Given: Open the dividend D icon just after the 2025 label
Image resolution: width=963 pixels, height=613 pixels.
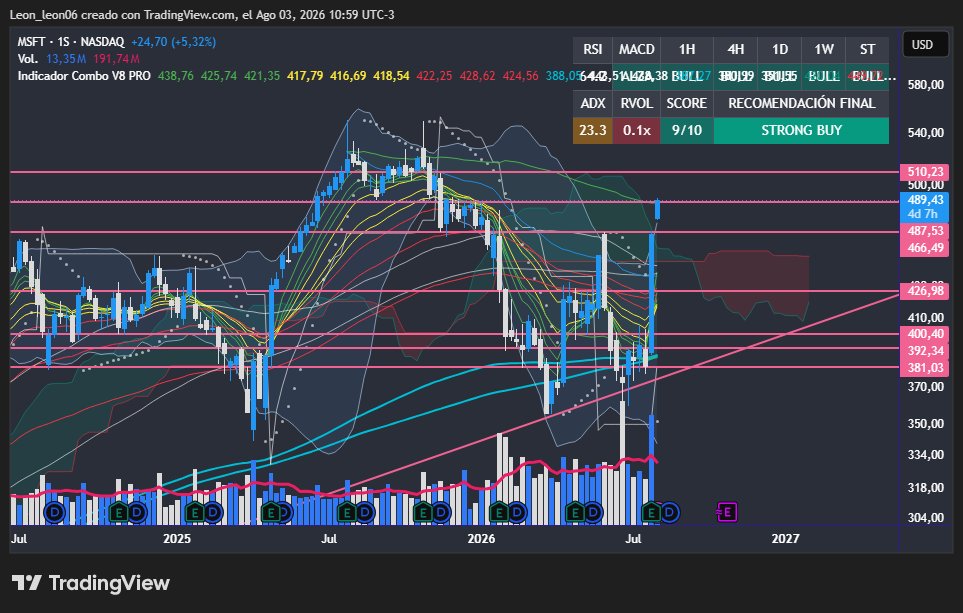Looking at the screenshot, I should (212, 512).
